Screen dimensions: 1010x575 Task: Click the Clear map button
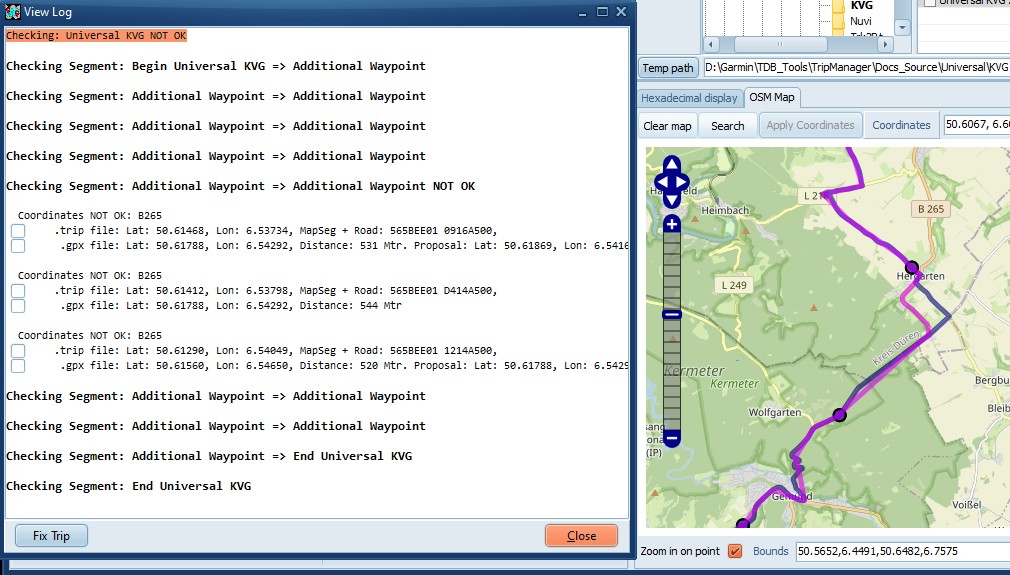pyautogui.click(x=667, y=126)
